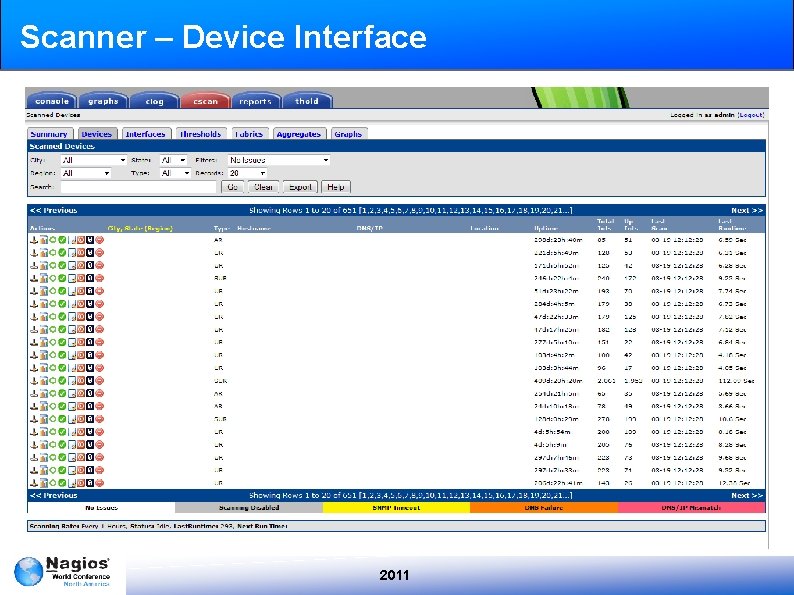Screen dimensions: 794x595
Task: Click the orange circle icon in the 4d:5h:54m row
Action: [x=81, y=432]
